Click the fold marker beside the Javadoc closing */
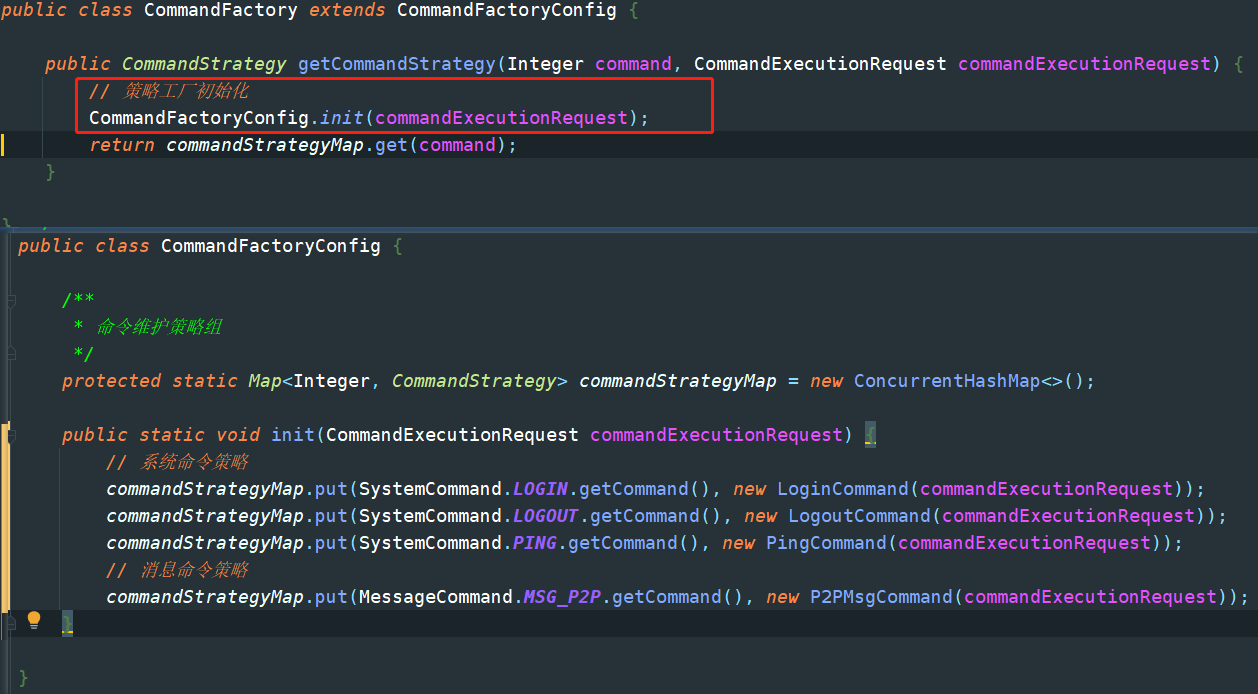This screenshot has width=1258, height=694. click(x=11, y=354)
